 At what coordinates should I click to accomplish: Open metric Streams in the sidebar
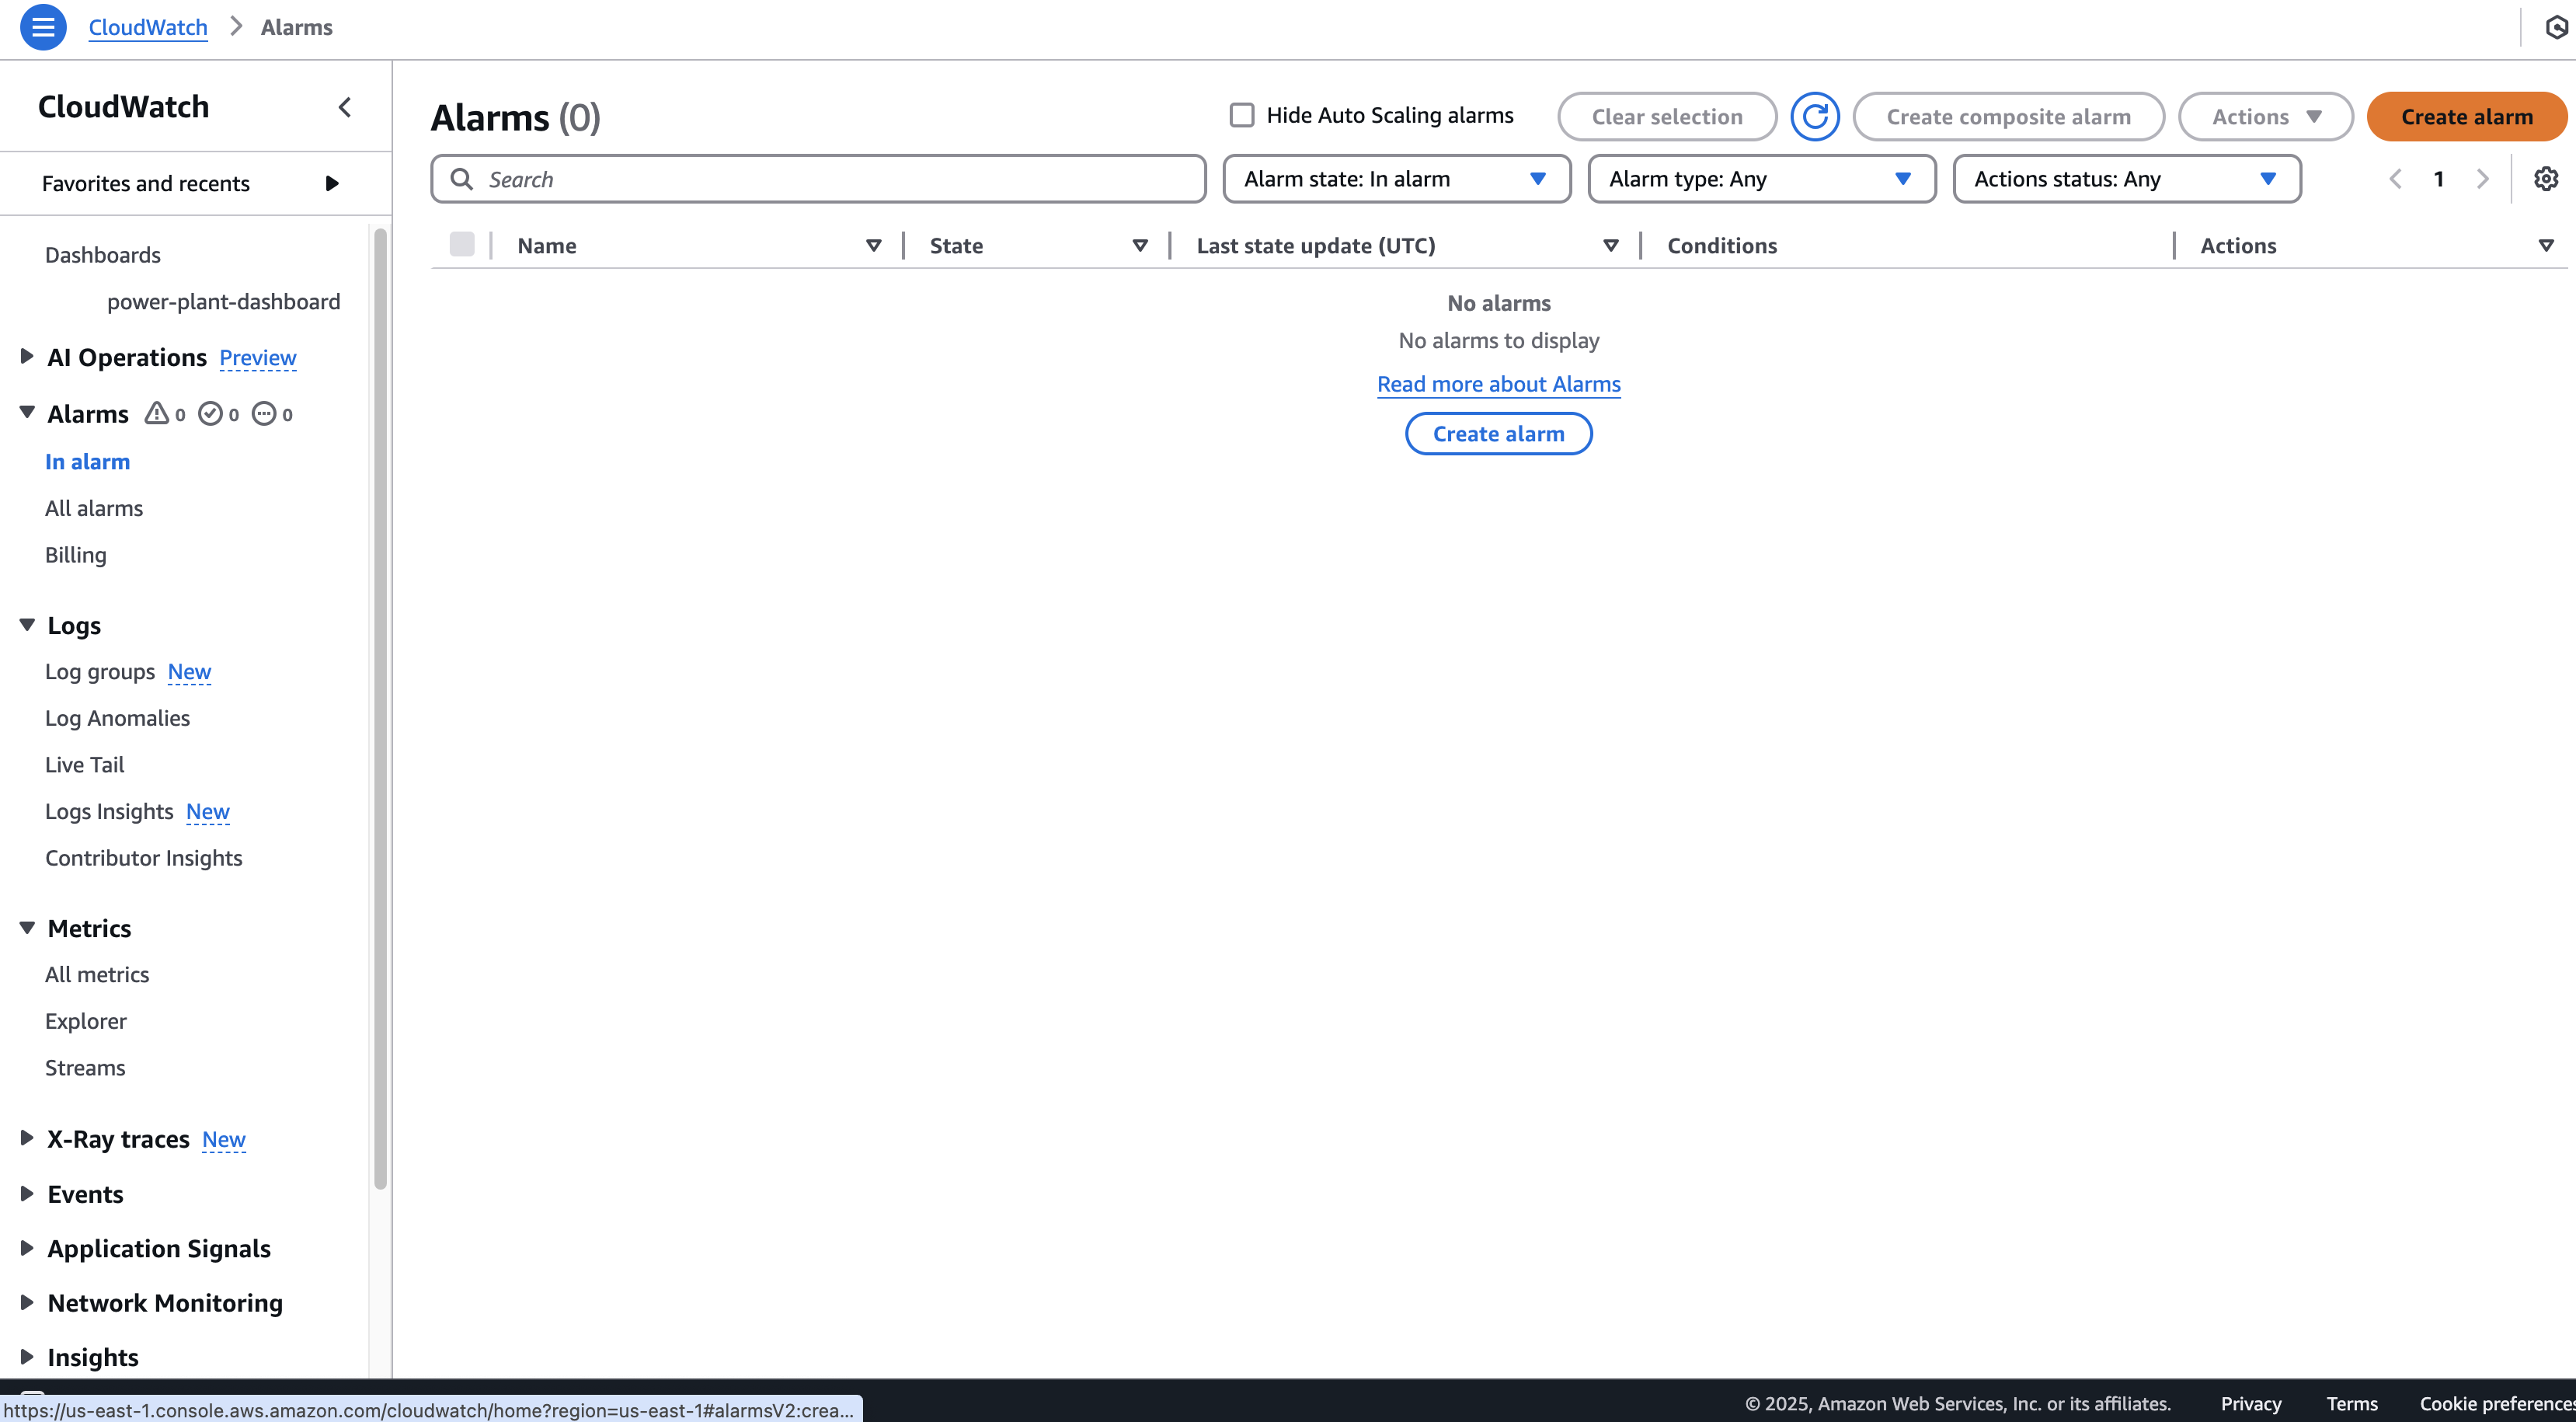tap(85, 1068)
